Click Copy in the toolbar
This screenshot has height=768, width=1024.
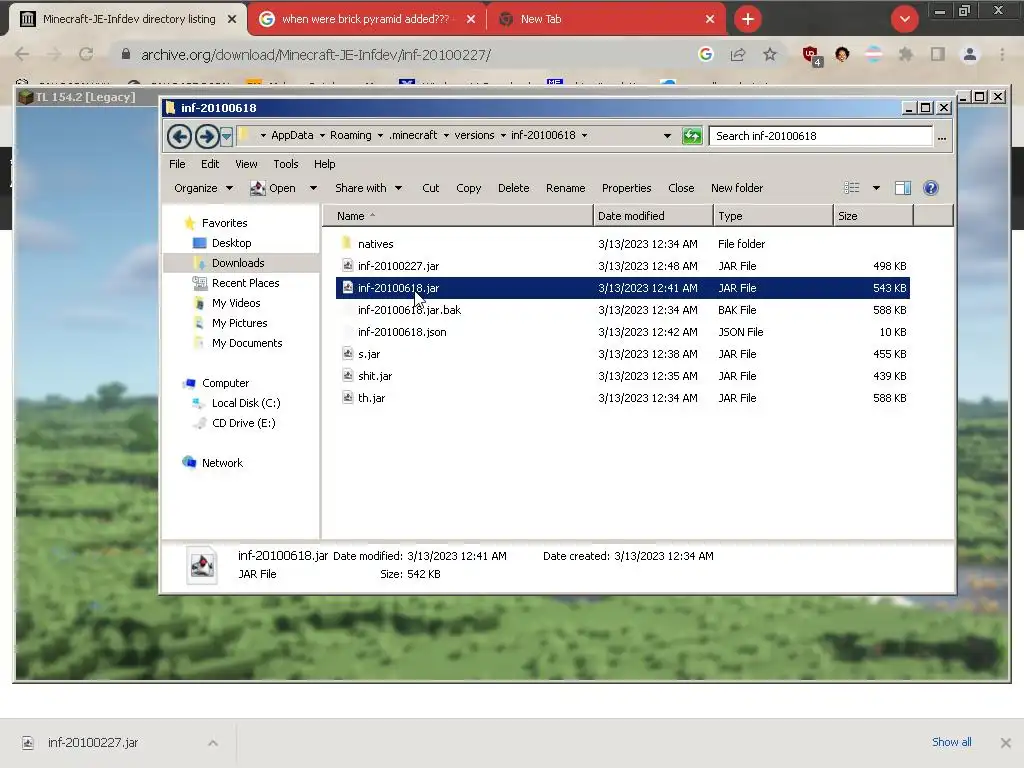[x=468, y=188]
